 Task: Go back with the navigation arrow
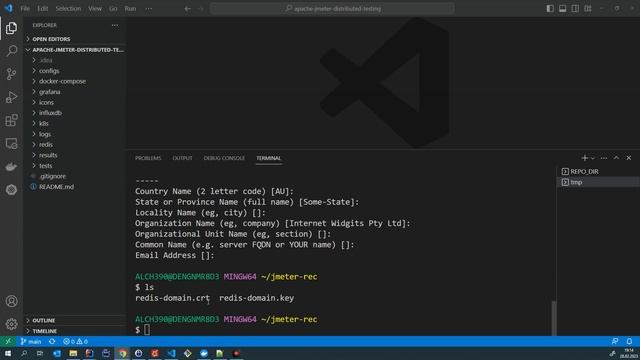tap(187, 9)
